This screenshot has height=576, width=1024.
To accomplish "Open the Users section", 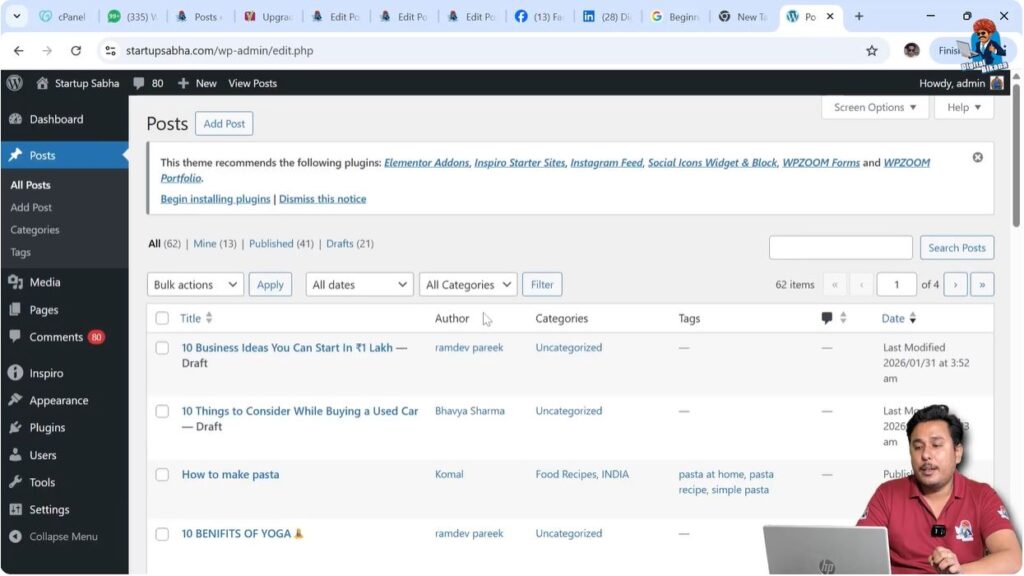I will coord(41,454).
